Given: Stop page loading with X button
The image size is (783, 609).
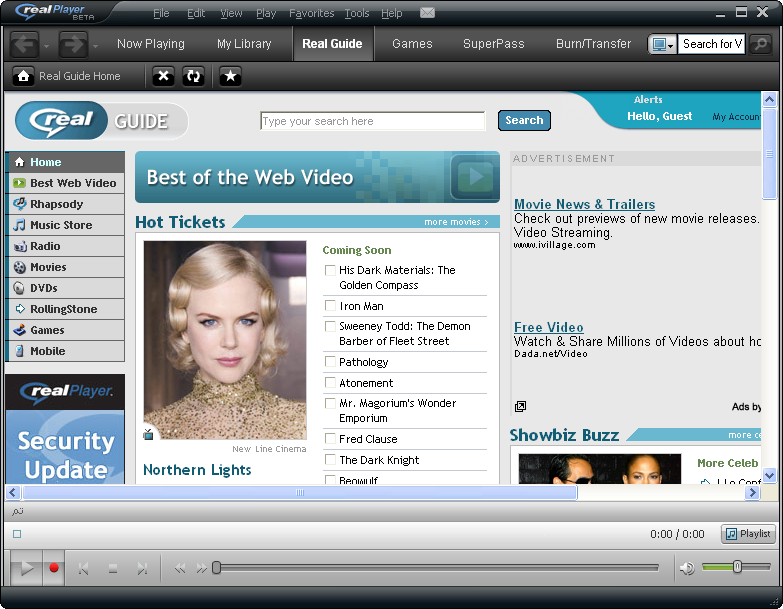Looking at the screenshot, I should pyautogui.click(x=163, y=76).
